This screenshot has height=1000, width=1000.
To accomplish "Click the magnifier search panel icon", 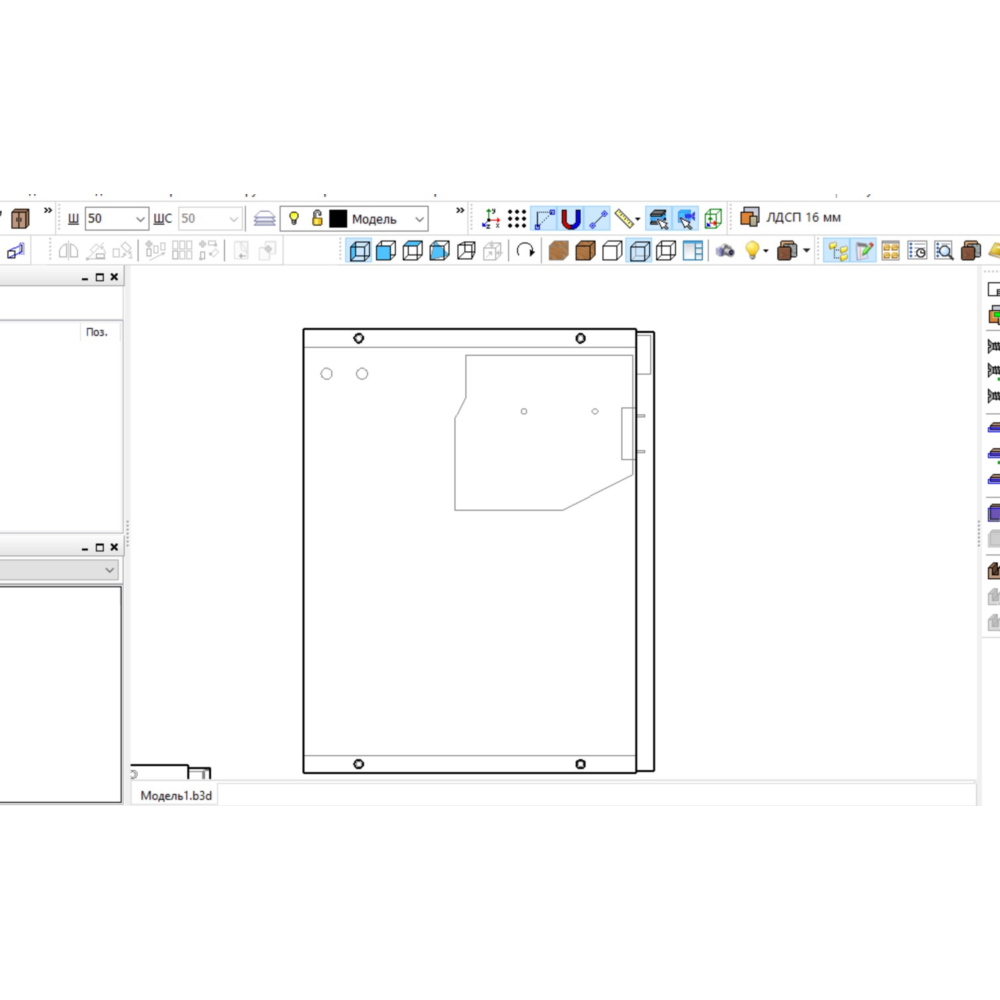I will [944, 251].
